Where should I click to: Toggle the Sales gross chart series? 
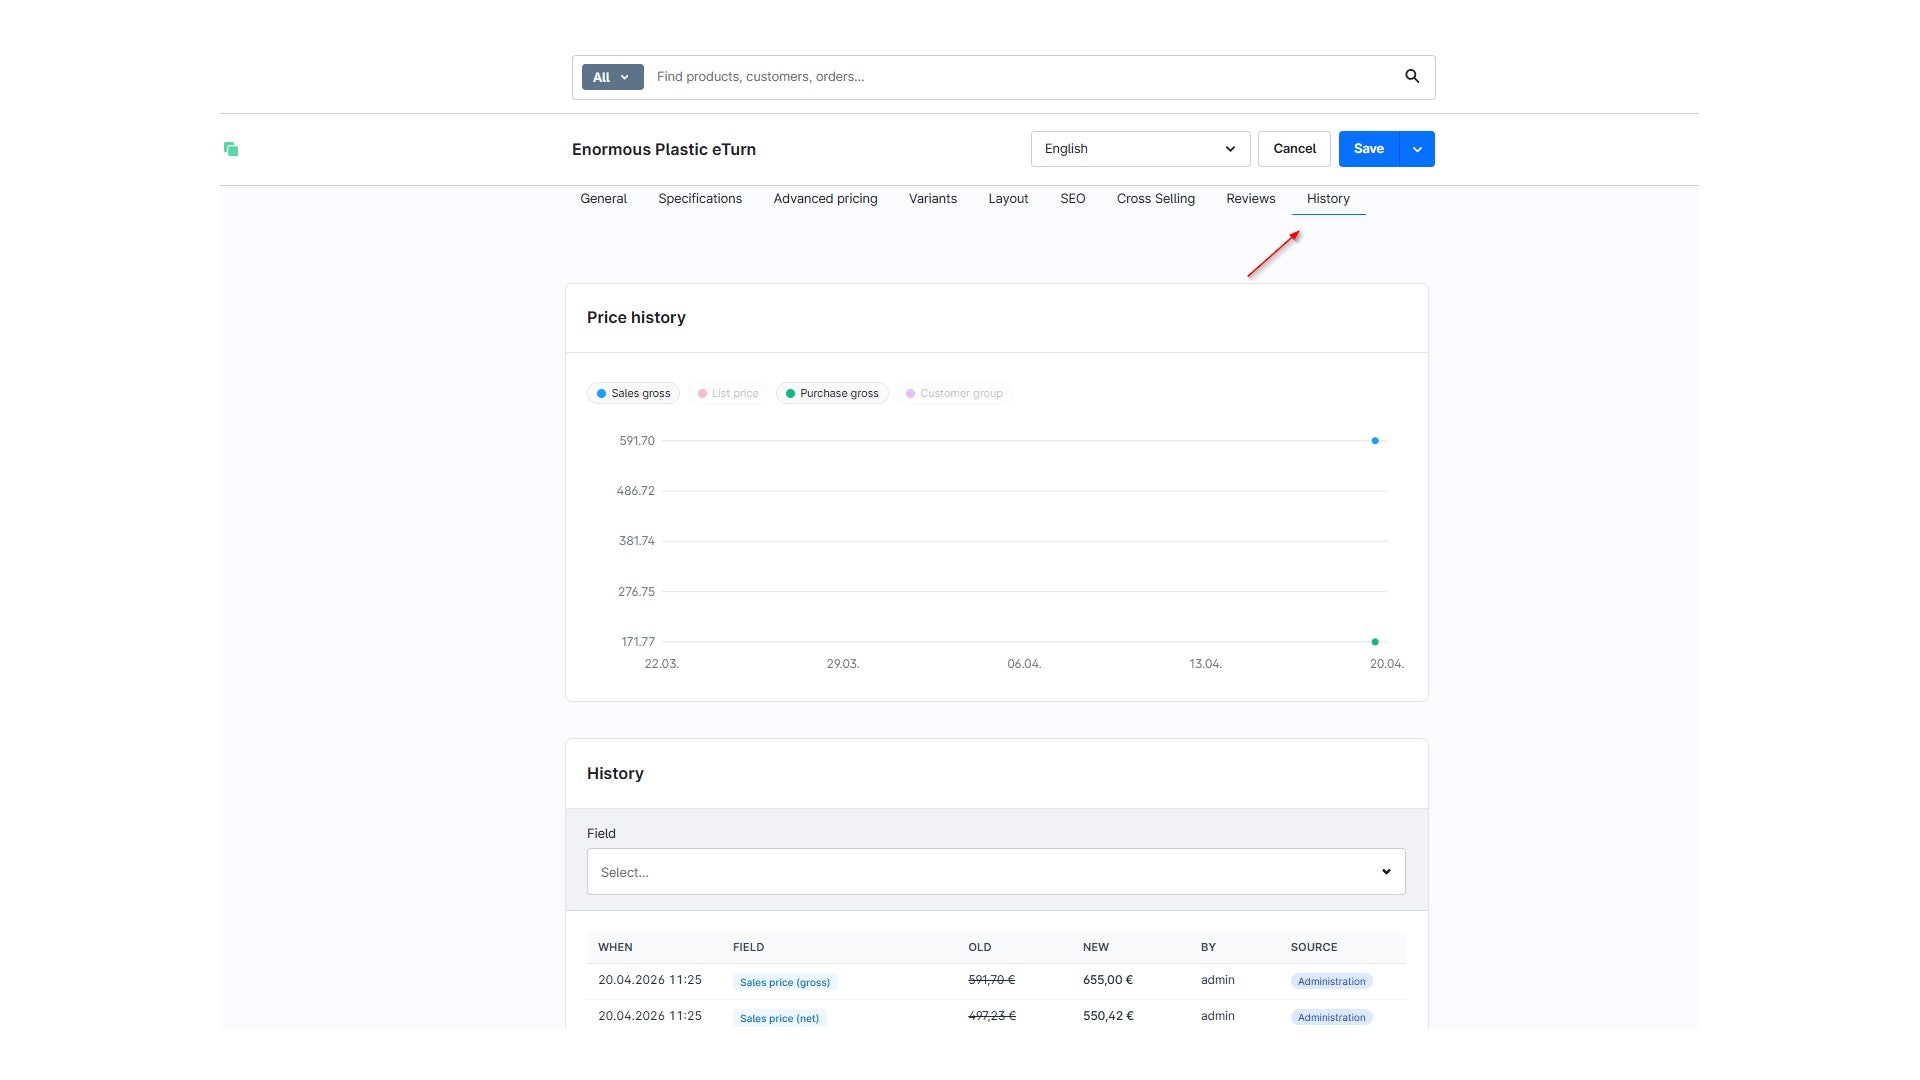click(634, 393)
